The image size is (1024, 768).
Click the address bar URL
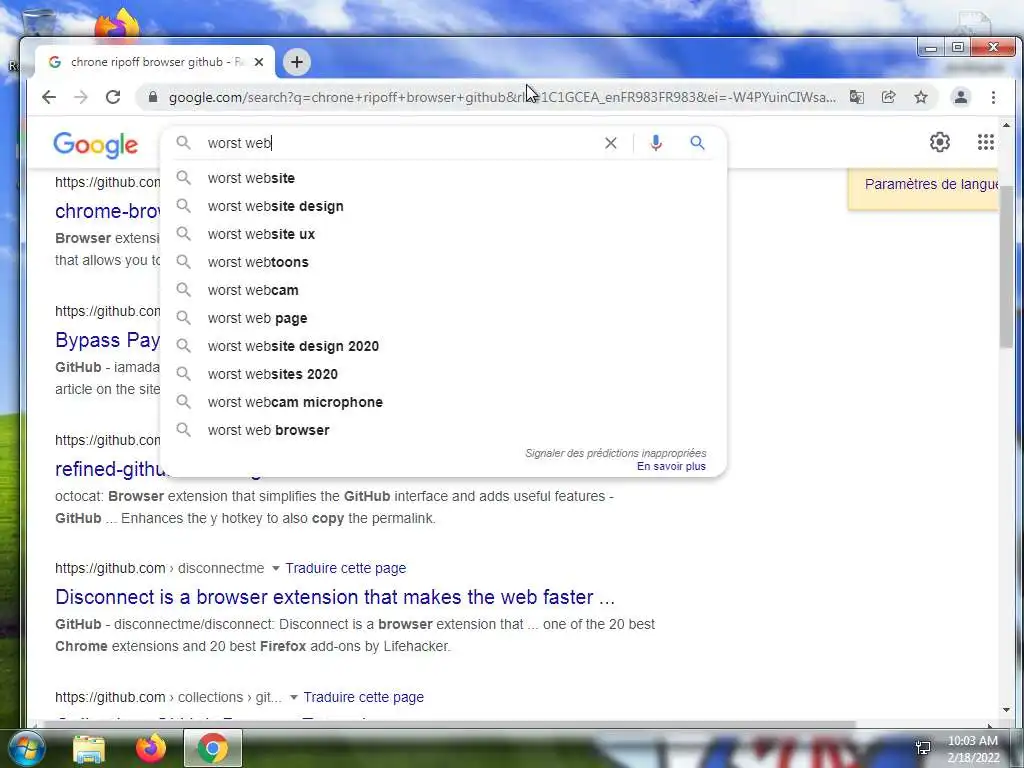pyautogui.click(x=502, y=97)
